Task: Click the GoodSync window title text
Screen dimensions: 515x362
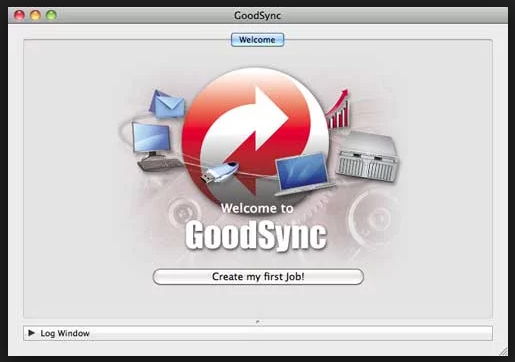Action: [257, 15]
